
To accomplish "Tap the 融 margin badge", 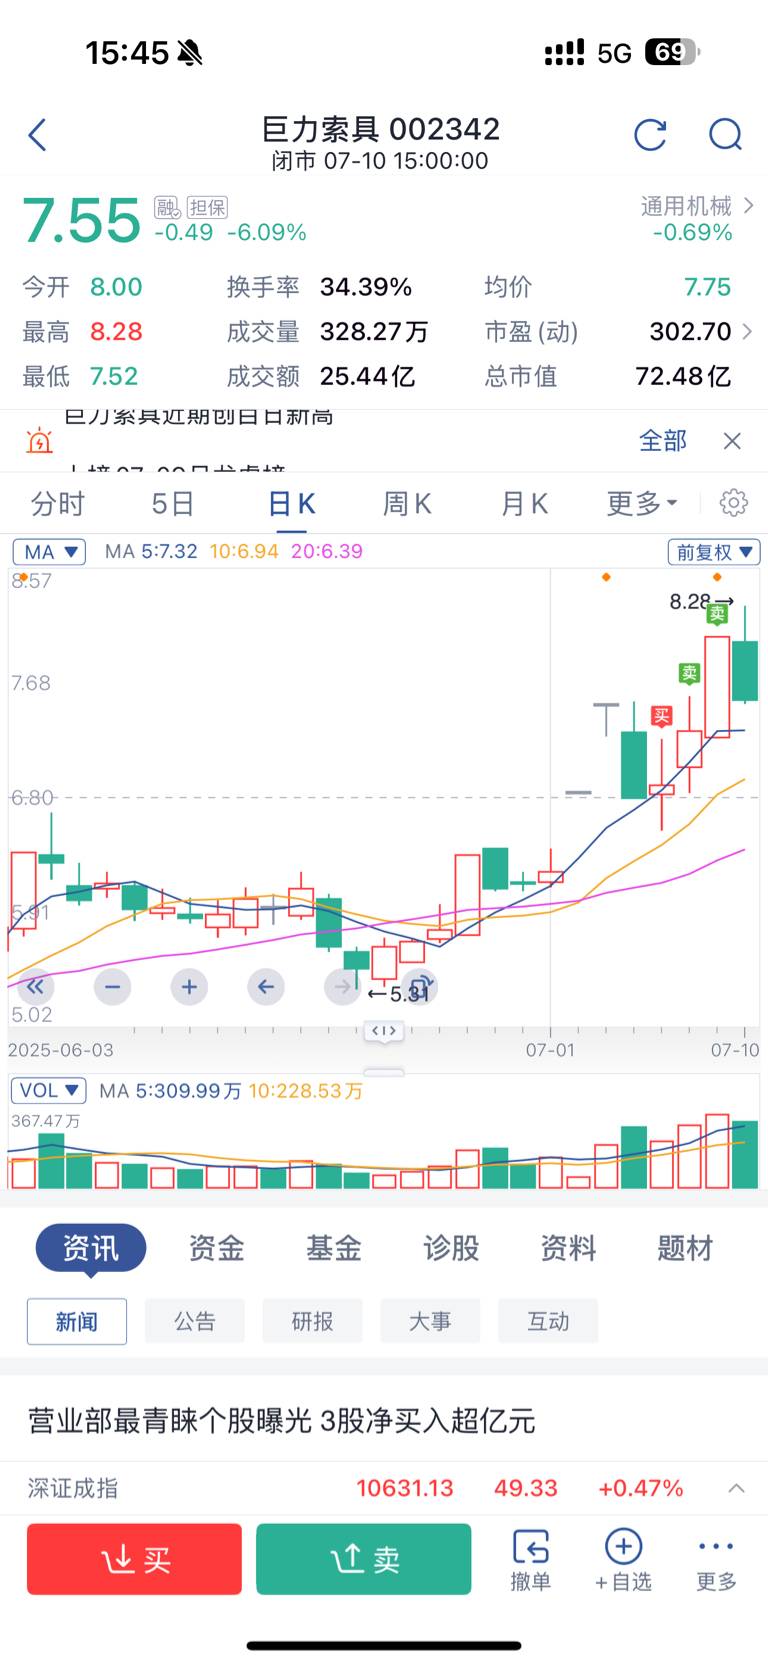I will pos(167,207).
